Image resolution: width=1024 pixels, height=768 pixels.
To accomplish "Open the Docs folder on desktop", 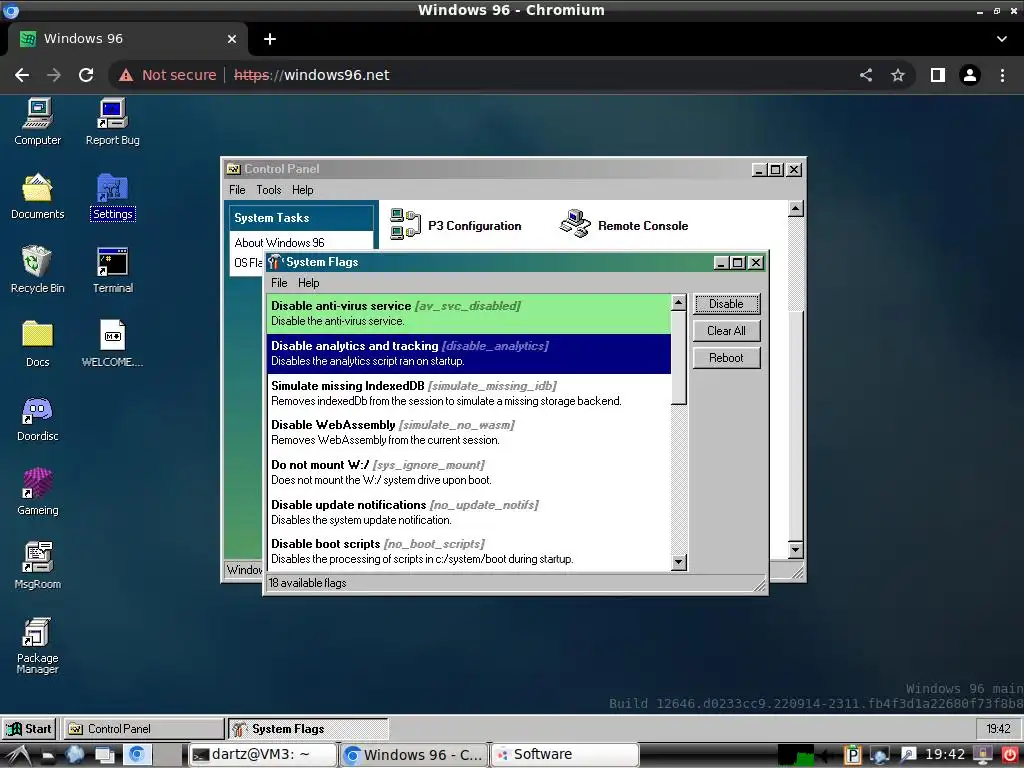I will click(x=37, y=344).
